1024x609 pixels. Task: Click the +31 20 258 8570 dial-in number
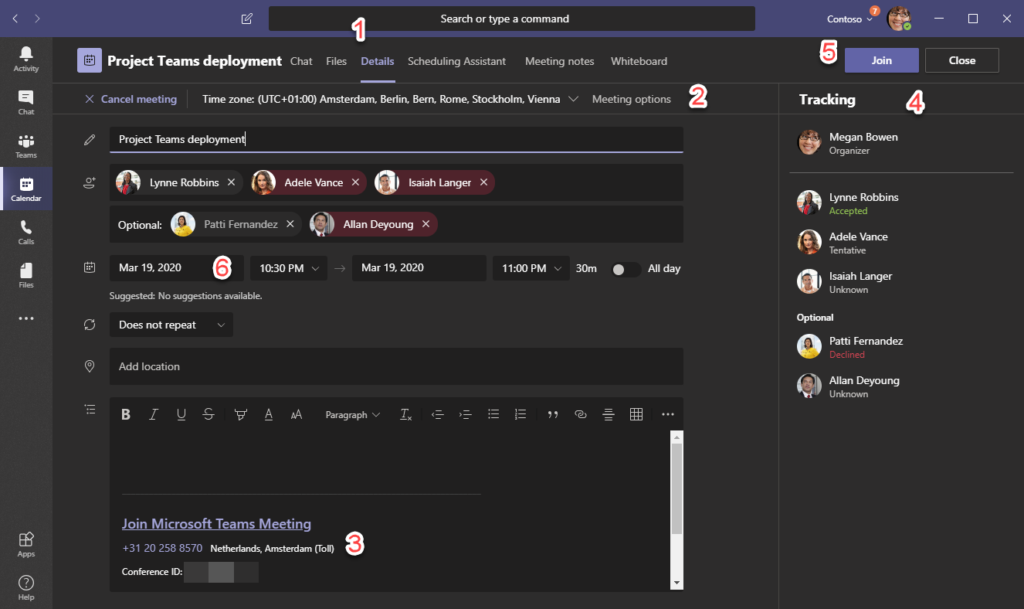coord(162,548)
